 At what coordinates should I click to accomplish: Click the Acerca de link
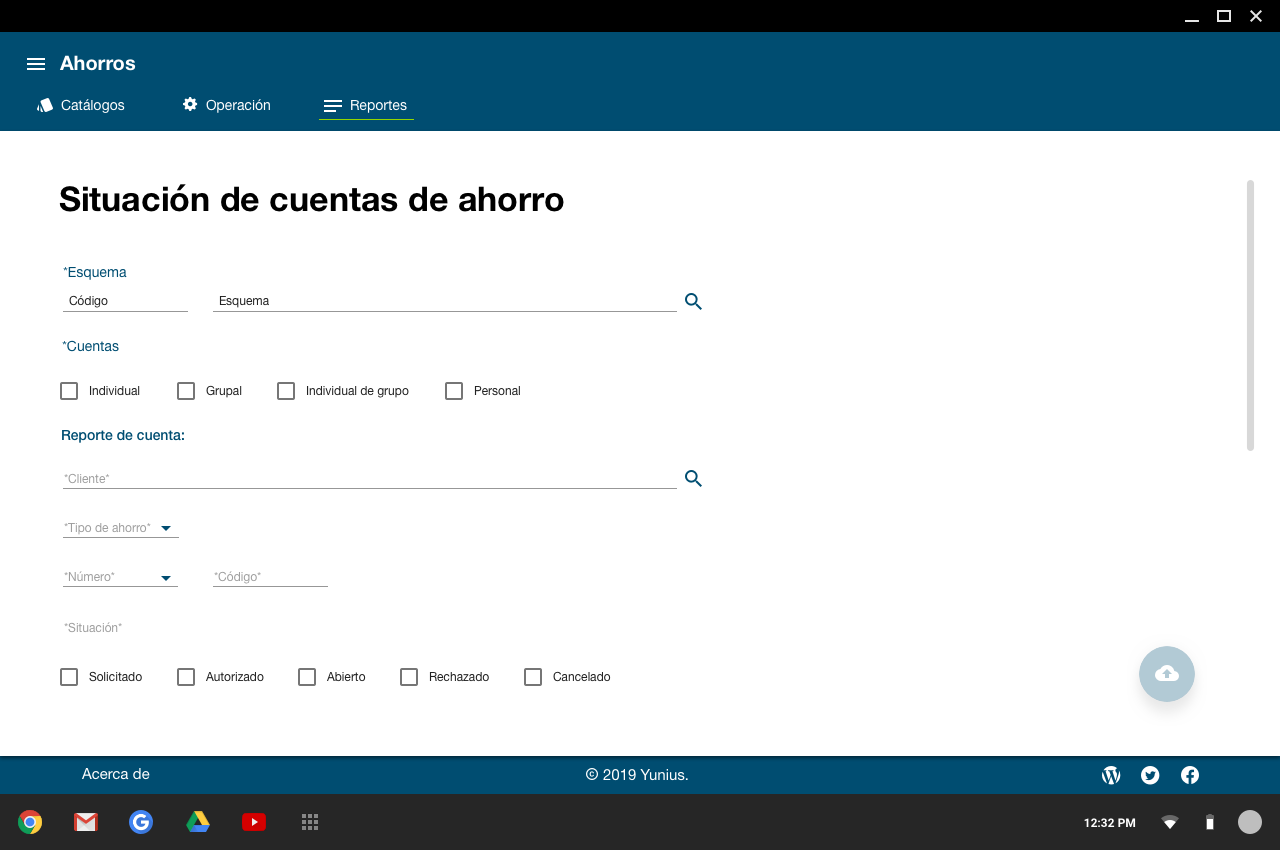click(x=116, y=774)
